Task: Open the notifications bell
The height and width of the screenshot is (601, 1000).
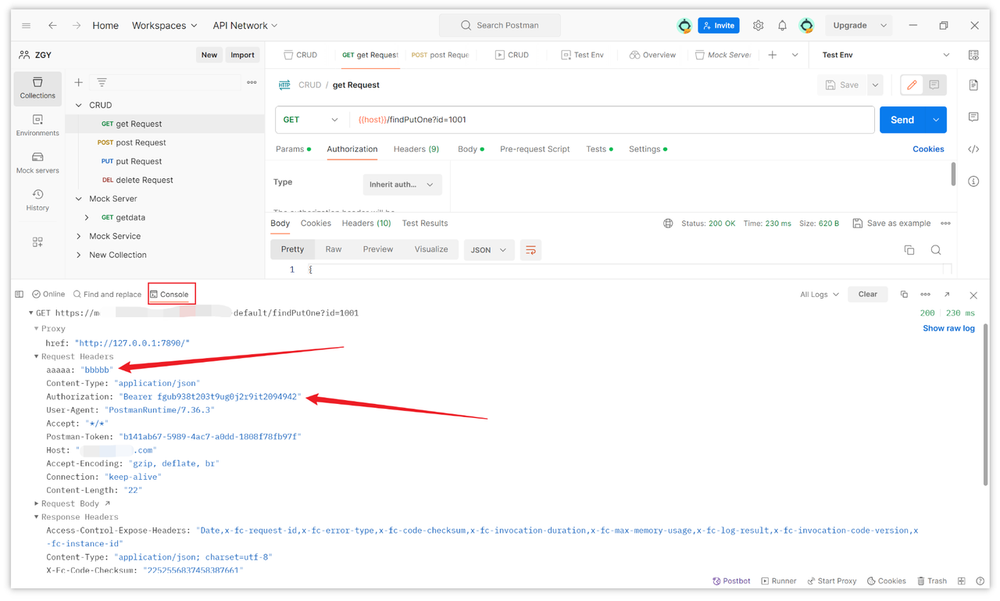Action: (782, 26)
